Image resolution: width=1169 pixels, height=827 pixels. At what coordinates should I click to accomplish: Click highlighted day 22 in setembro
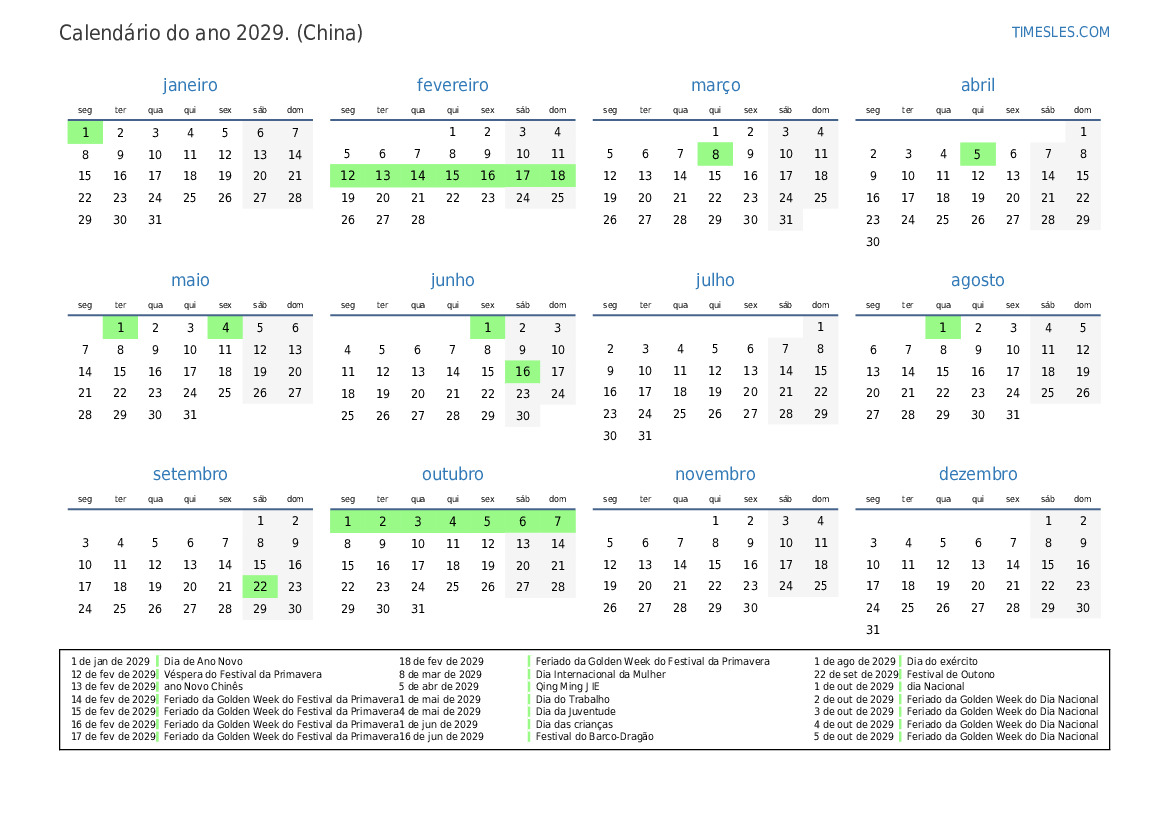click(x=260, y=587)
